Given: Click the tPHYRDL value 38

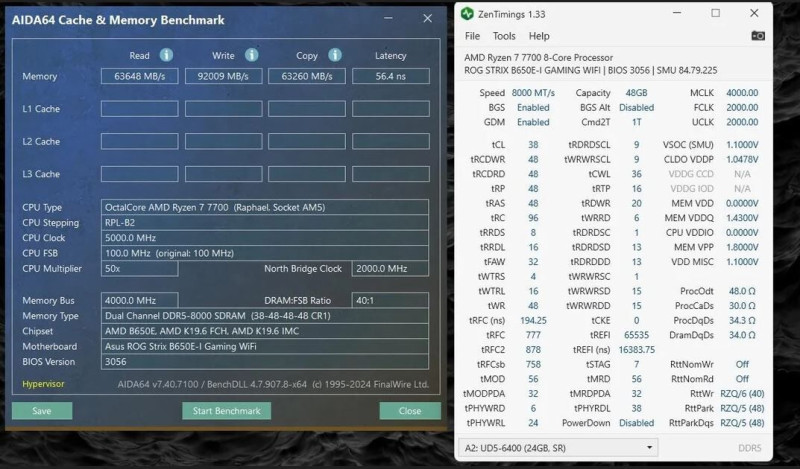Looking at the screenshot, I should [x=636, y=408].
